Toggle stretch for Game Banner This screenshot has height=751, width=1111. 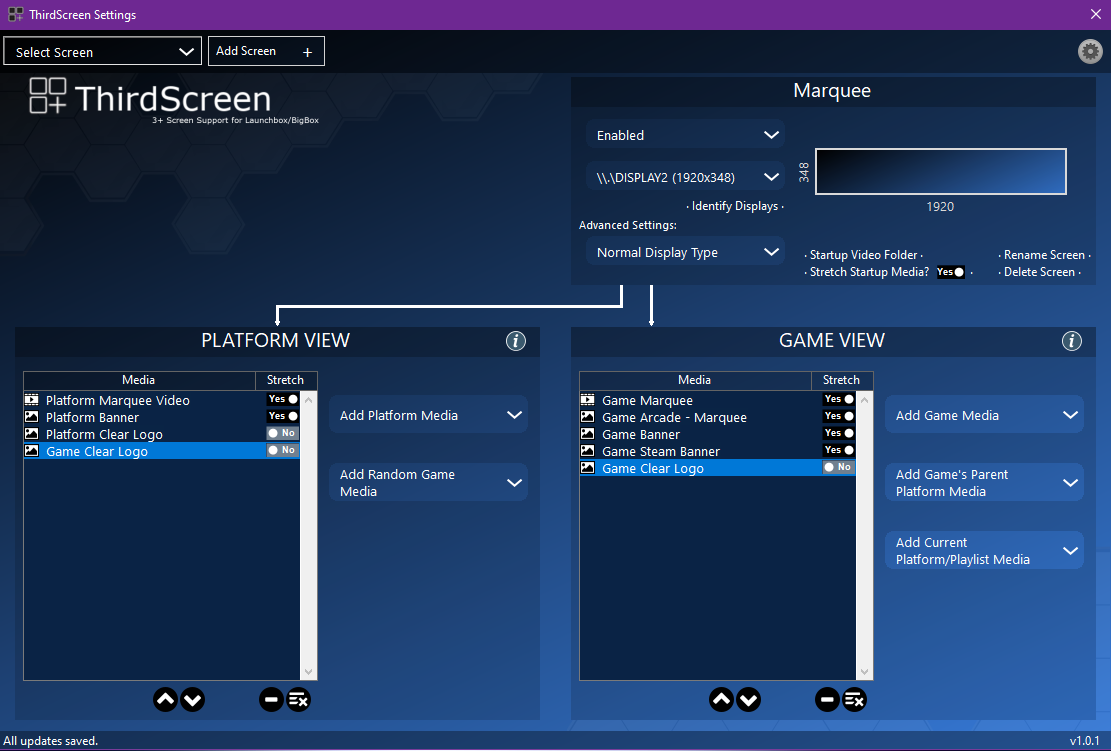[839, 433]
